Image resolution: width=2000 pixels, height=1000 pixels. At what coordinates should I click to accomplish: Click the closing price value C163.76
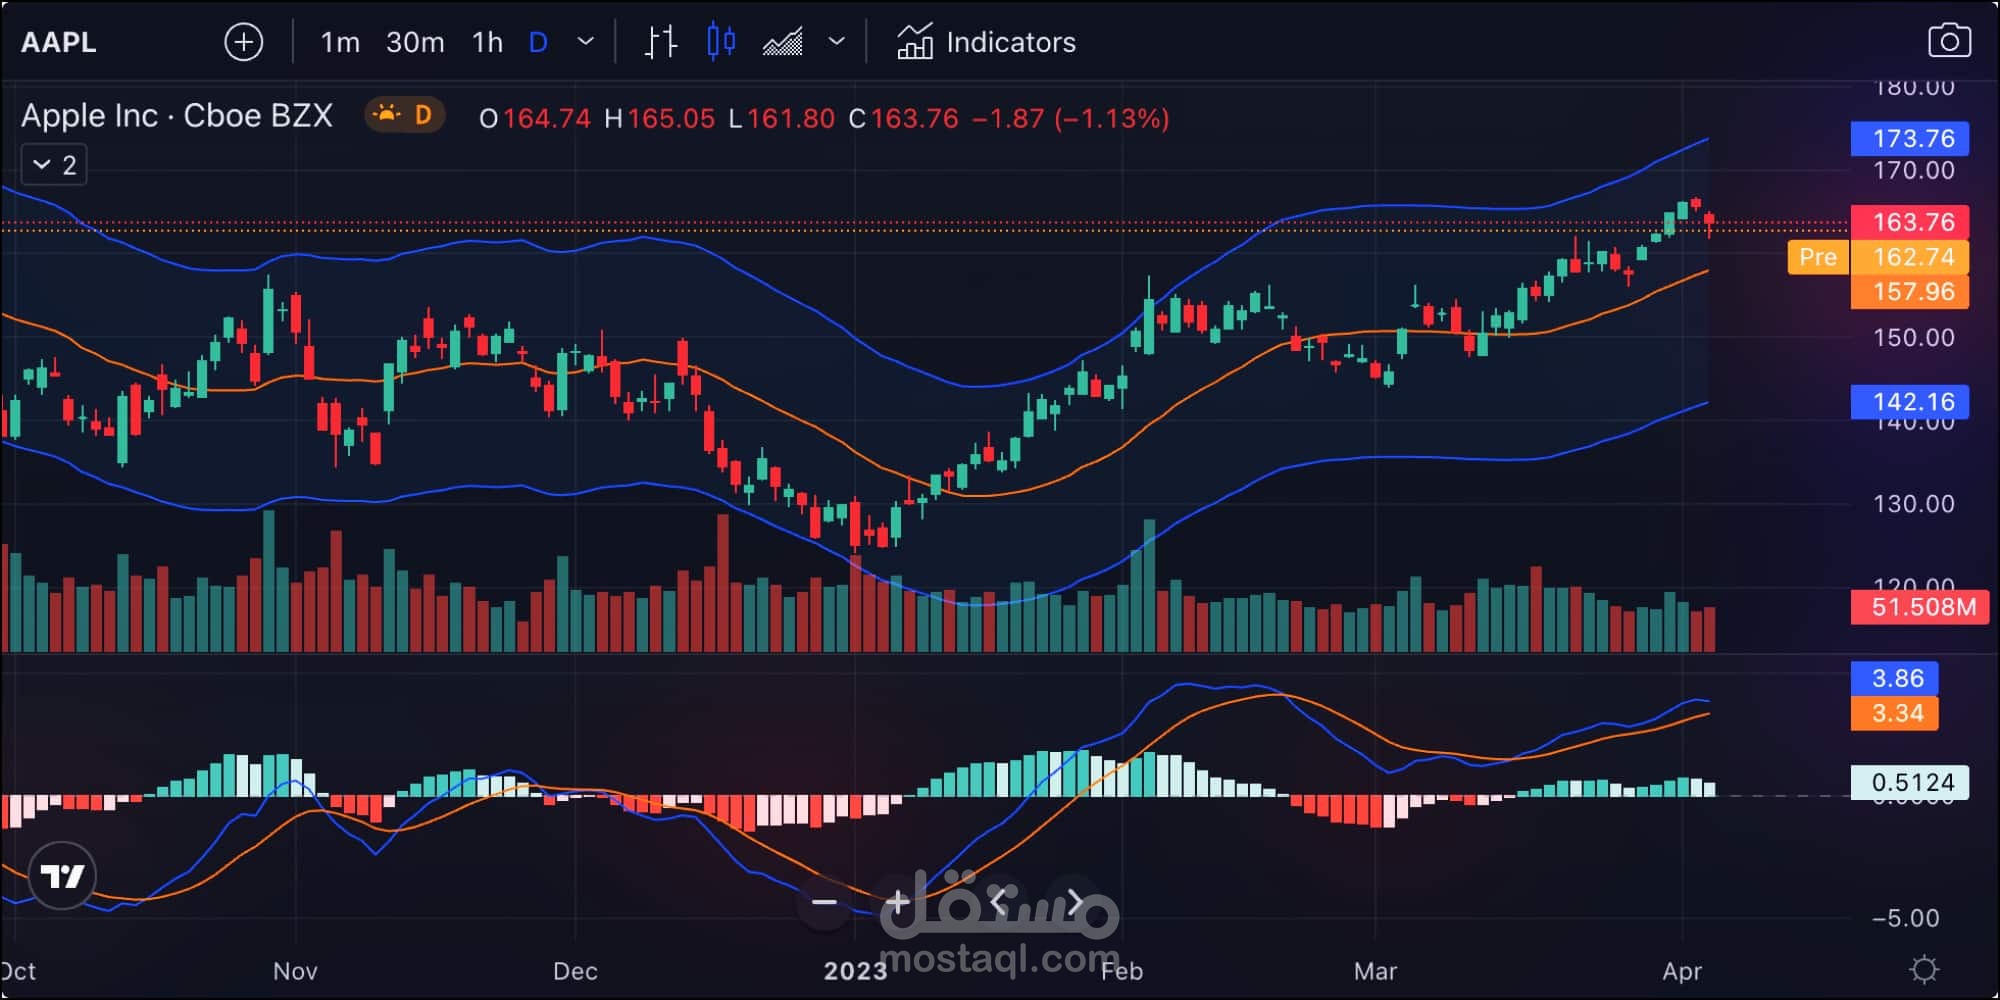tap(903, 119)
